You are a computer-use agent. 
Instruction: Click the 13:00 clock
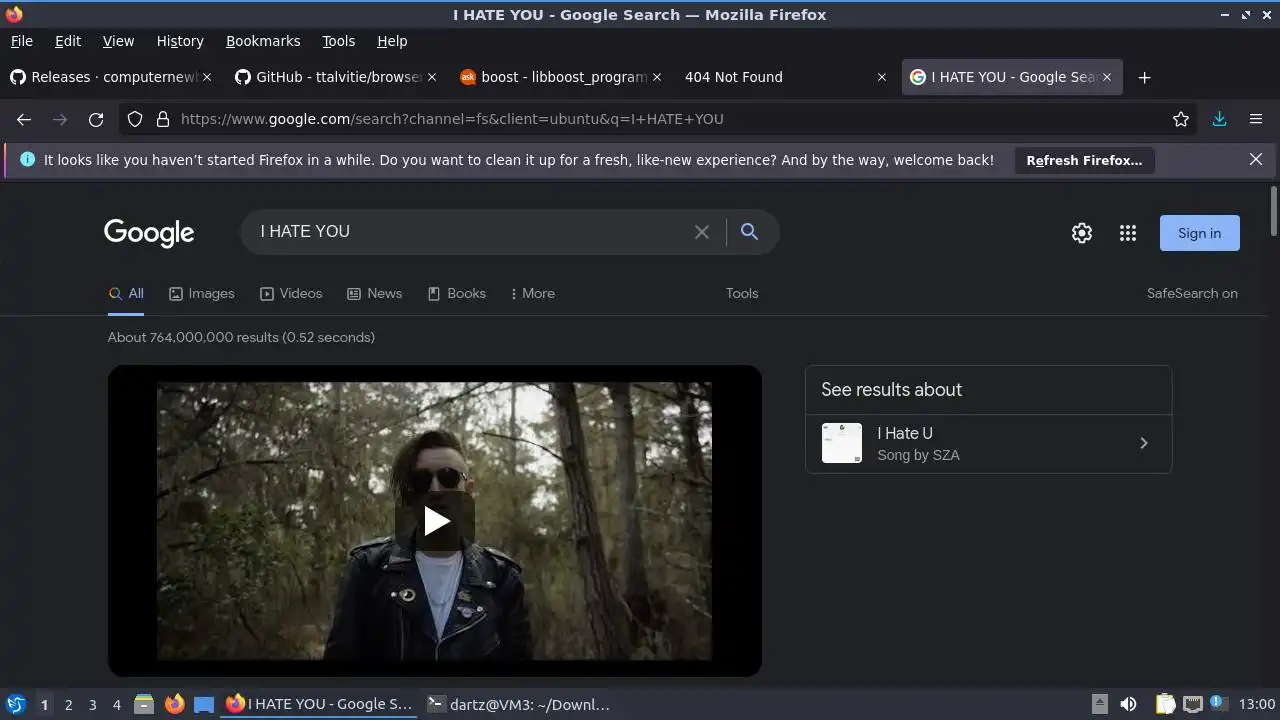coord(1256,704)
